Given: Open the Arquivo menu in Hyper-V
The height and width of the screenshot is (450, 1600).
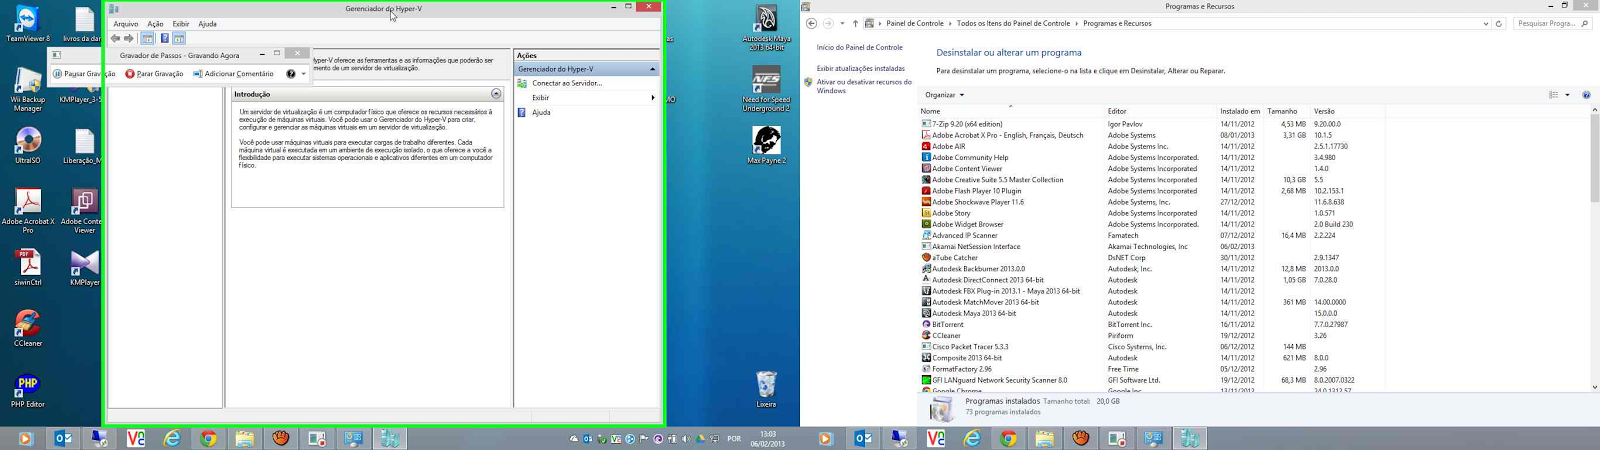Looking at the screenshot, I should click(126, 23).
